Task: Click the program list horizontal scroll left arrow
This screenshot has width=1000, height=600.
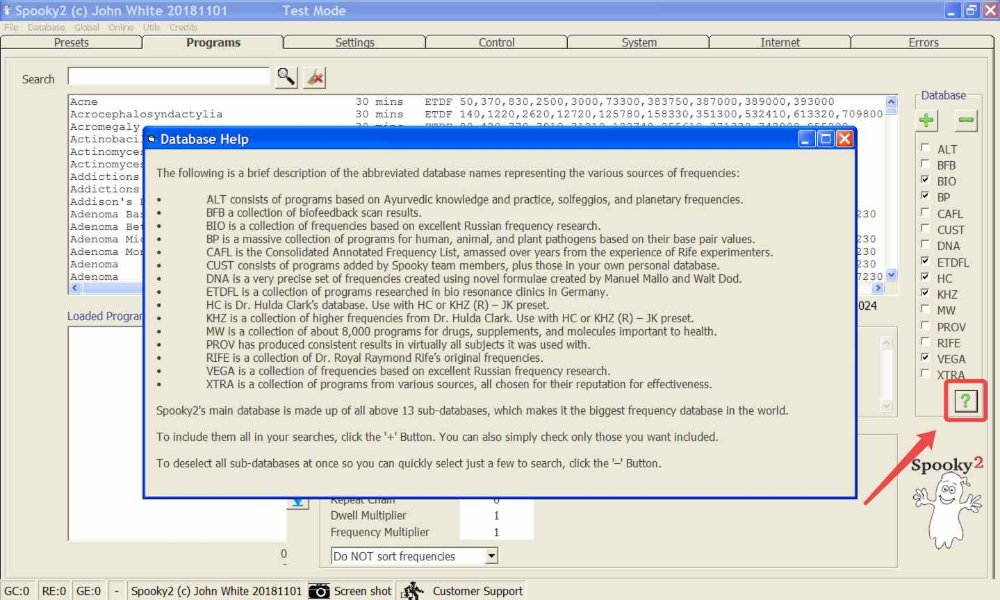Action: (x=75, y=288)
